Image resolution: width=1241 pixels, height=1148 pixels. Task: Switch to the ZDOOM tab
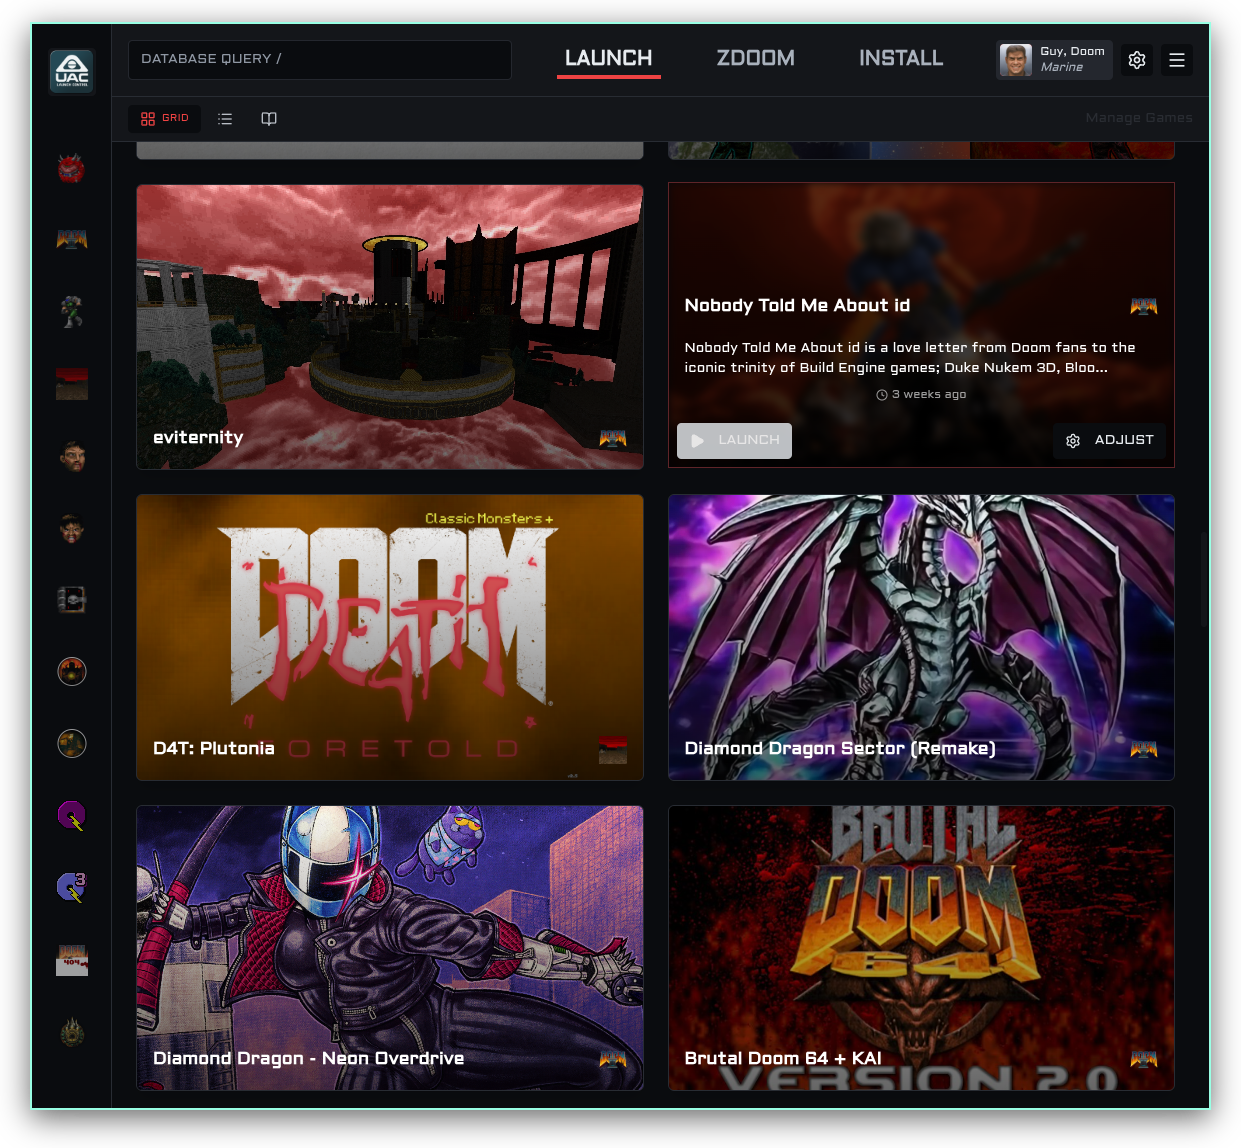(755, 58)
